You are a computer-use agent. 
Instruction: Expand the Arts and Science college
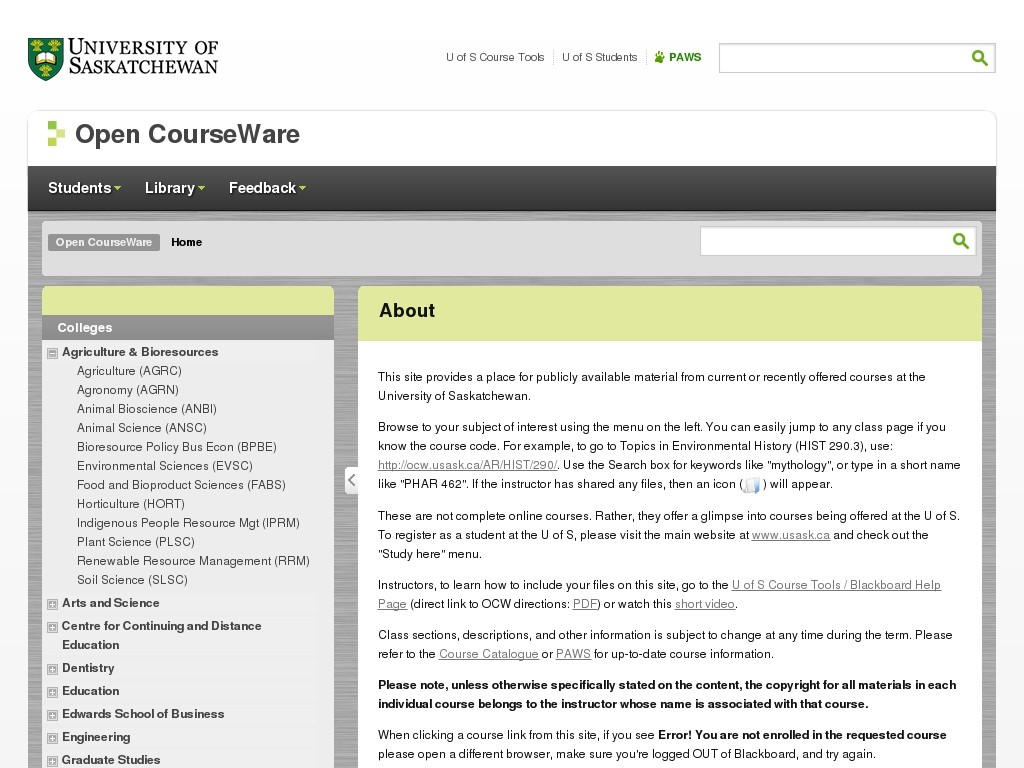[52, 604]
